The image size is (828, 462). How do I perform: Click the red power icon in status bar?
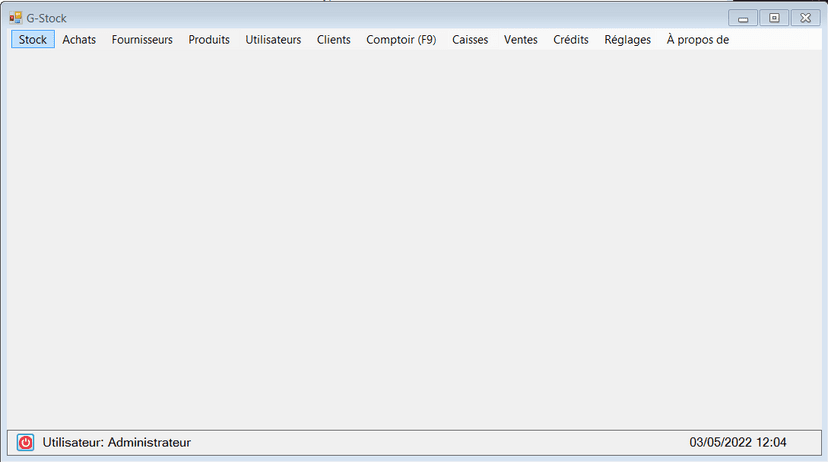click(26, 442)
